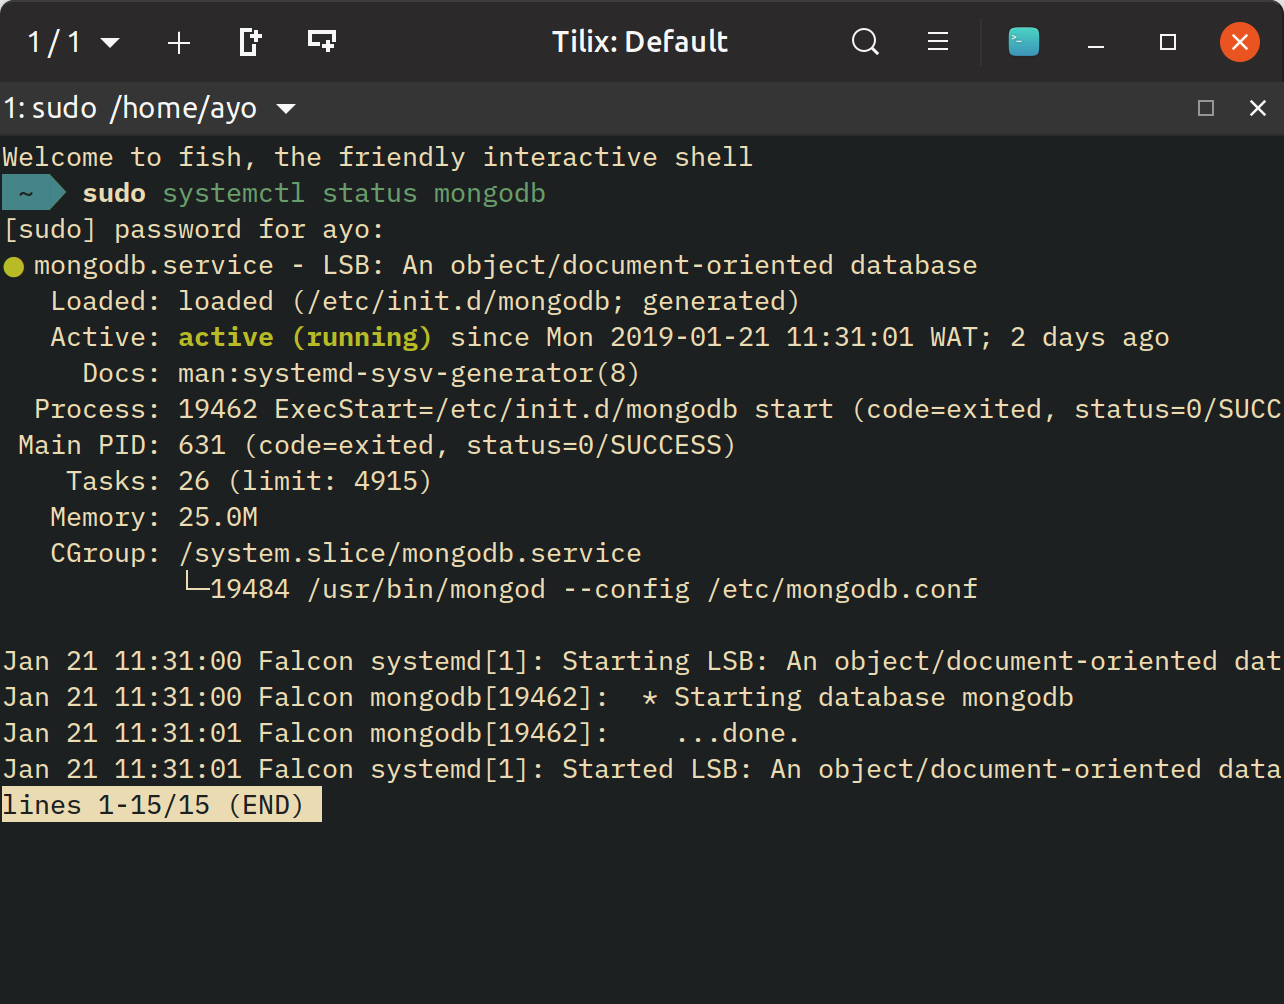This screenshot has height=1004, width=1284.
Task: Open the "1/1" session selector dropdown
Action: pyautogui.click(x=70, y=42)
